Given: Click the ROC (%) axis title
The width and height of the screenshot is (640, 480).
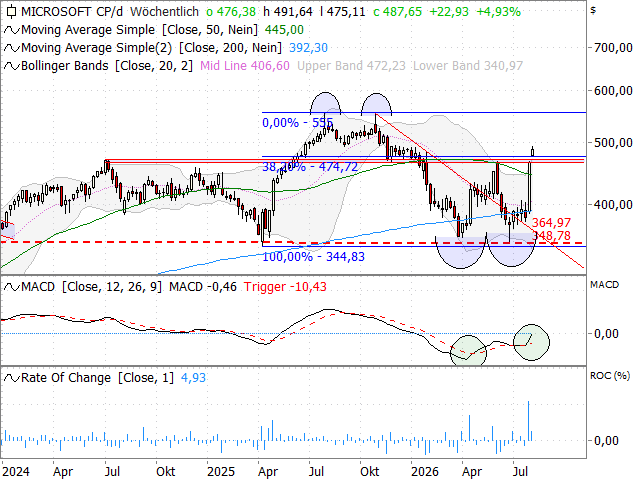Looking at the screenshot, I should pyautogui.click(x=610, y=376).
